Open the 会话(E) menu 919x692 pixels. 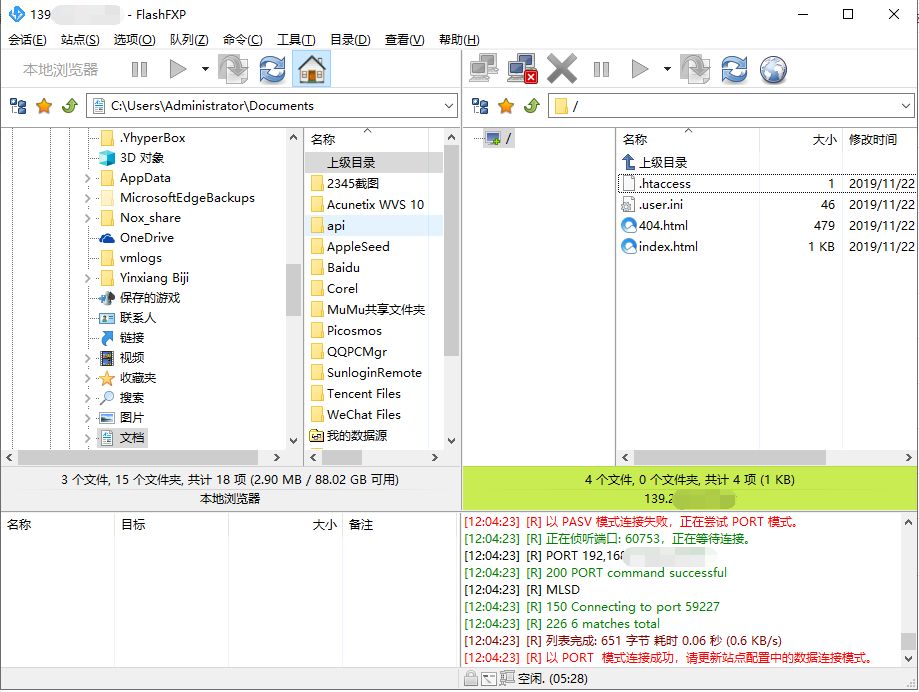tap(27, 40)
